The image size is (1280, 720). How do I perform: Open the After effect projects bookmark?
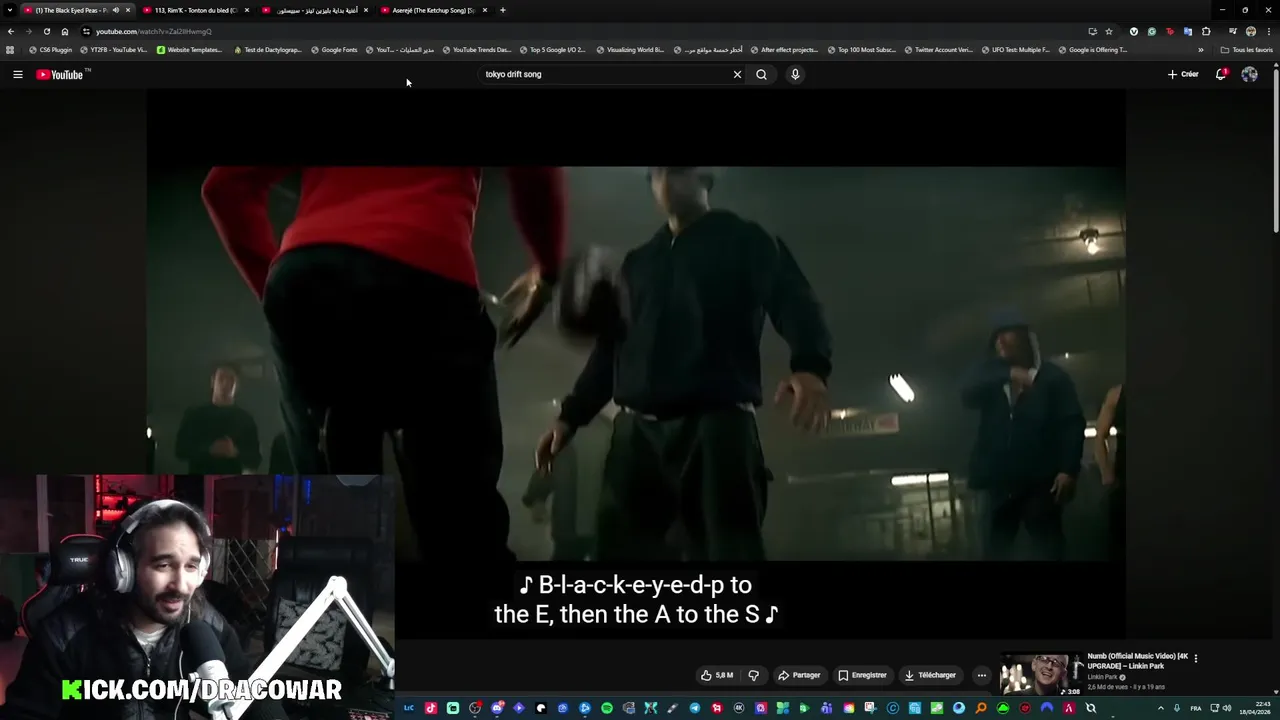click(x=784, y=49)
